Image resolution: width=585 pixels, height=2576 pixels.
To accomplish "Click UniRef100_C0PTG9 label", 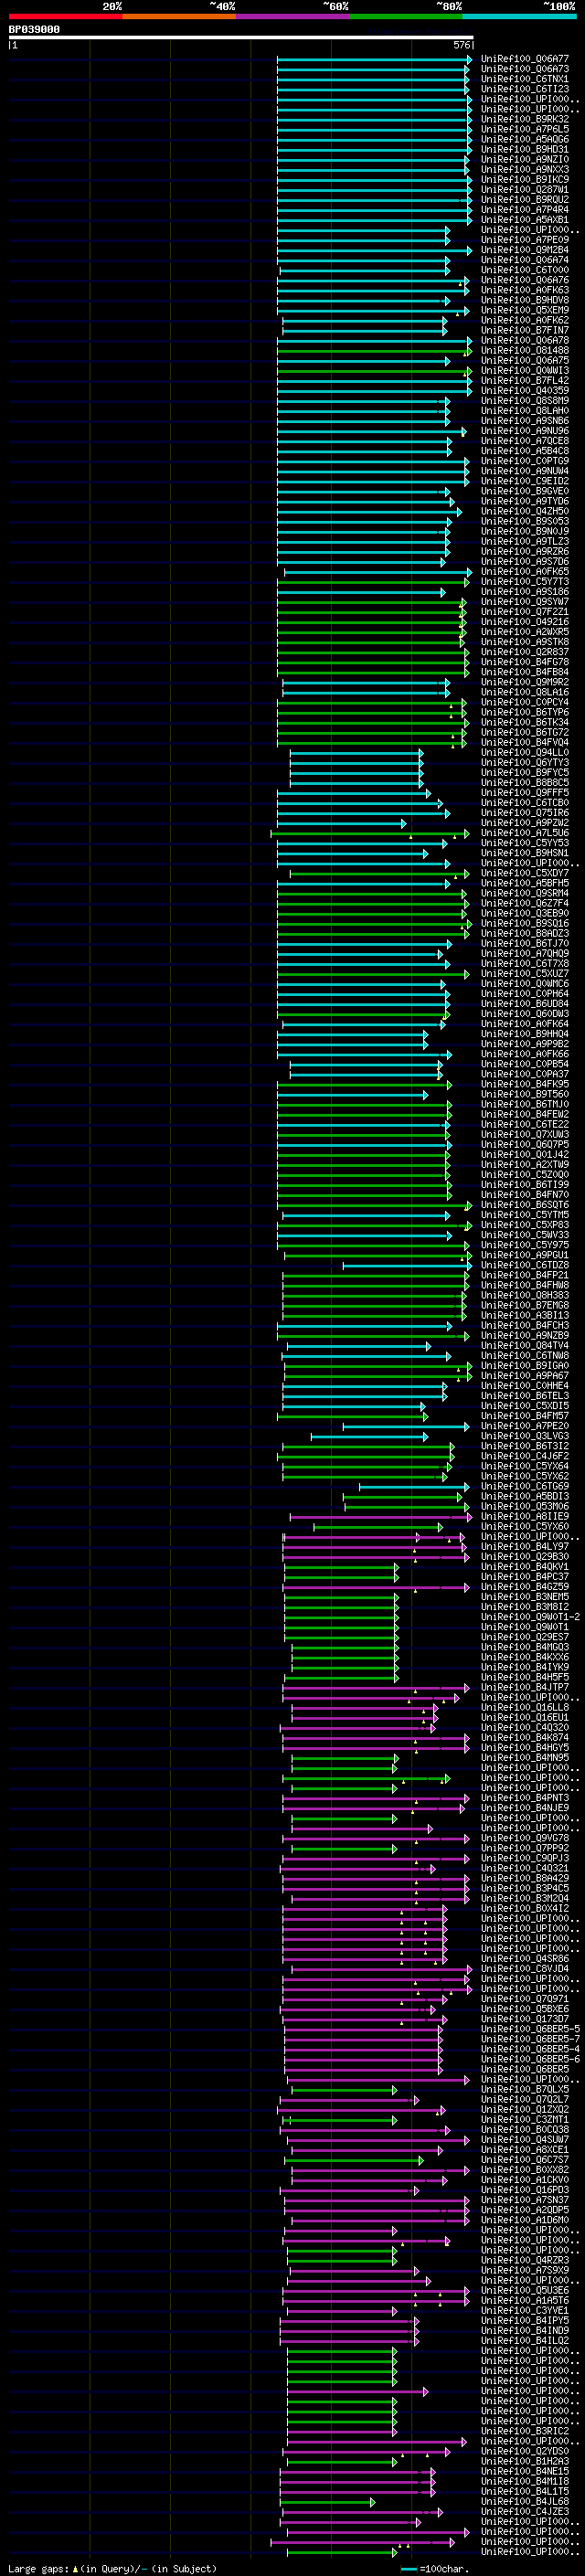I will (x=525, y=461).
